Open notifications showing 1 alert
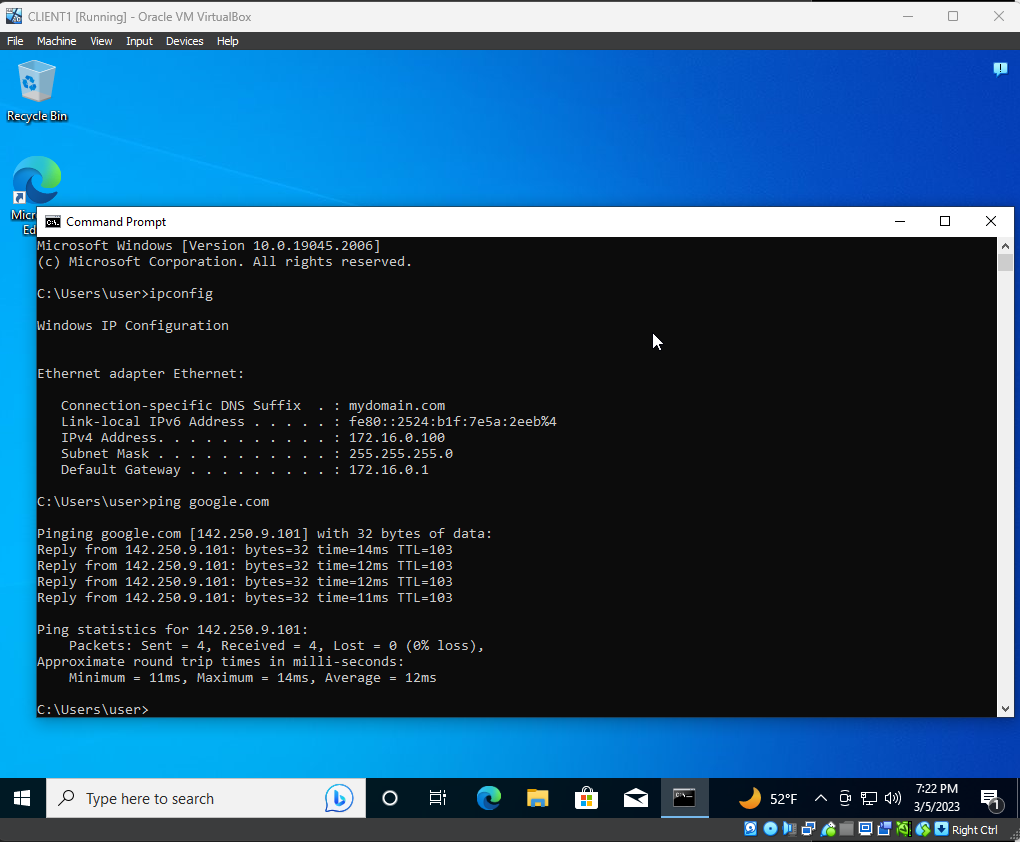 click(993, 800)
